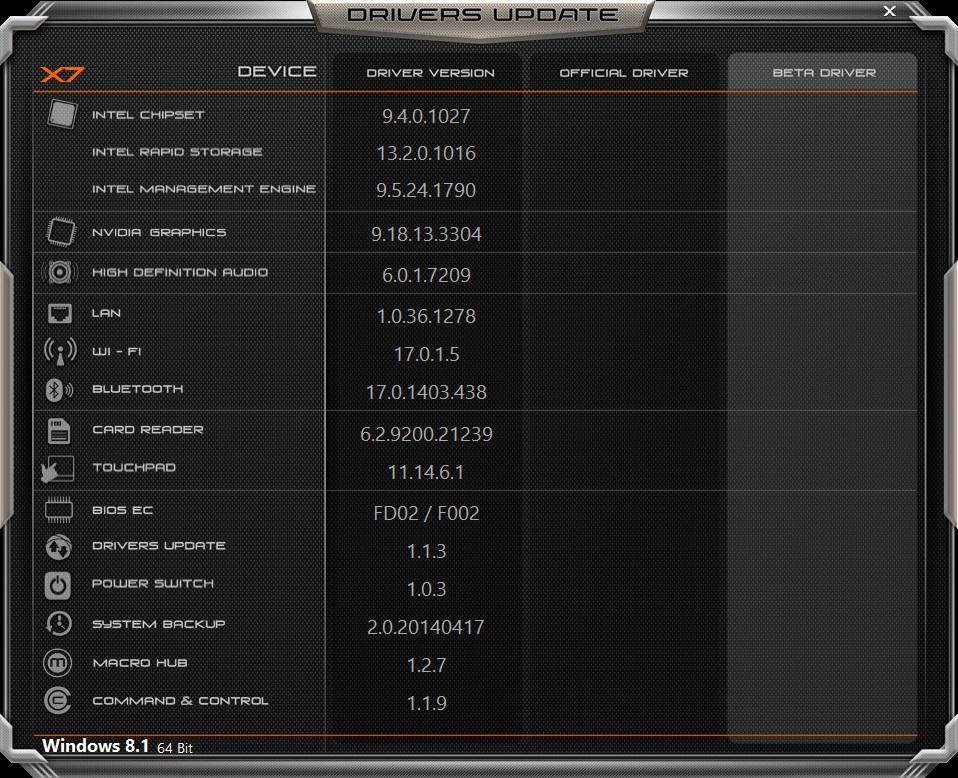Click Drivers Update version 1.1.3

(x=426, y=551)
